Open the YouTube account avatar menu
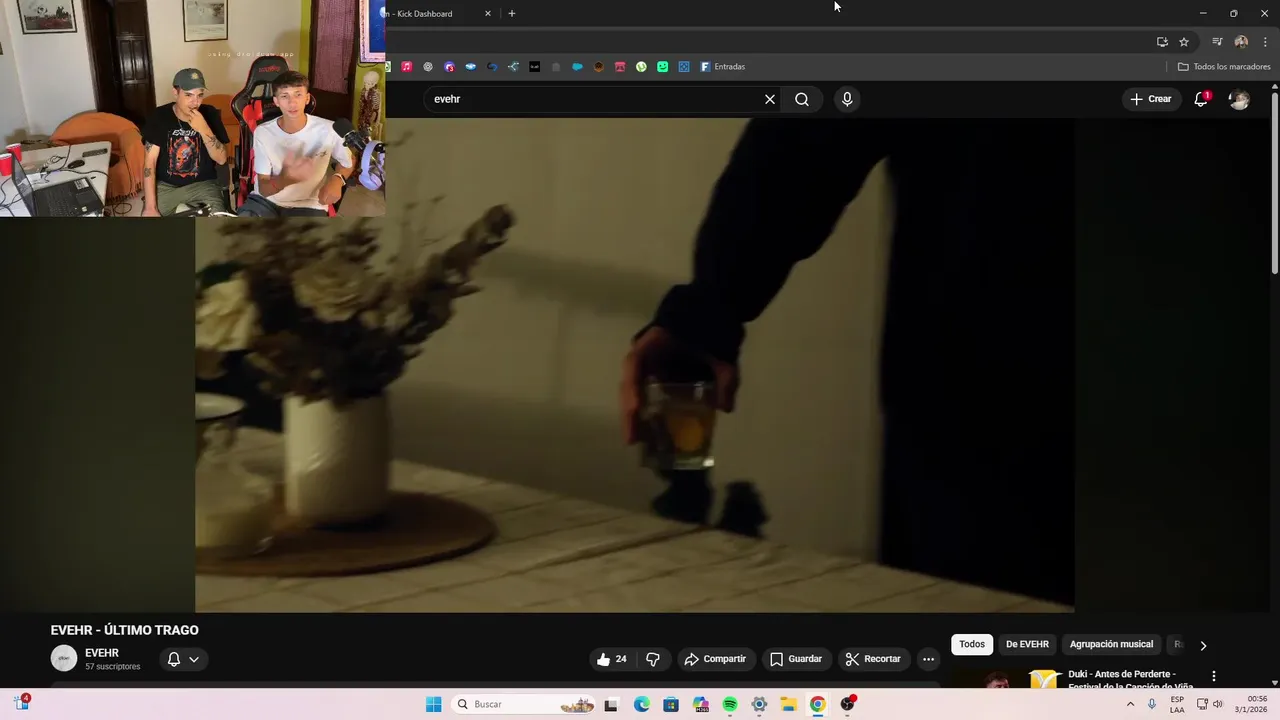1280x720 pixels. pyautogui.click(x=1239, y=99)
